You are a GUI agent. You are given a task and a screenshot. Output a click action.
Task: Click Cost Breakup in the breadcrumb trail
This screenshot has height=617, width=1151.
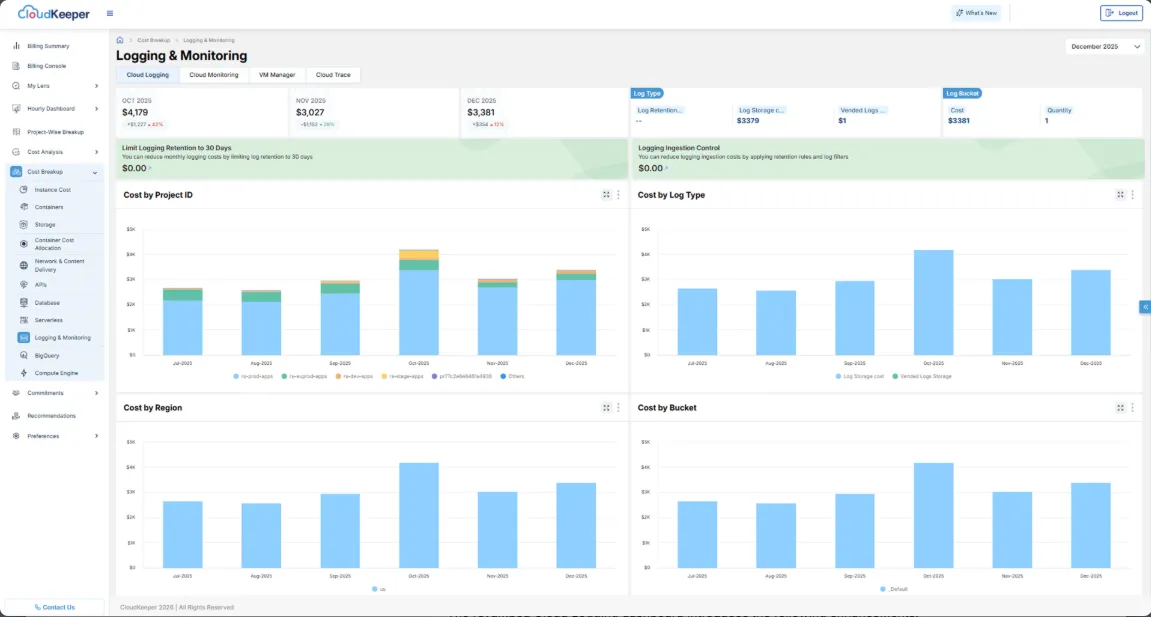152,40
